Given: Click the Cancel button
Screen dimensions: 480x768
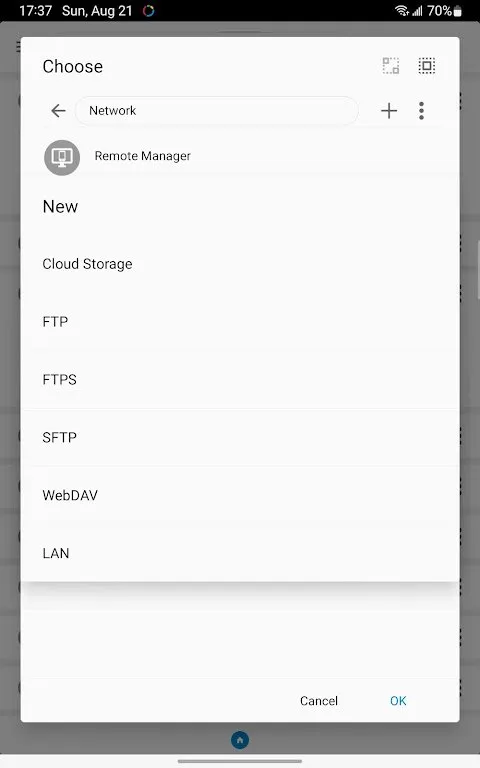Looking at the screenshot, I should (319, 701).
